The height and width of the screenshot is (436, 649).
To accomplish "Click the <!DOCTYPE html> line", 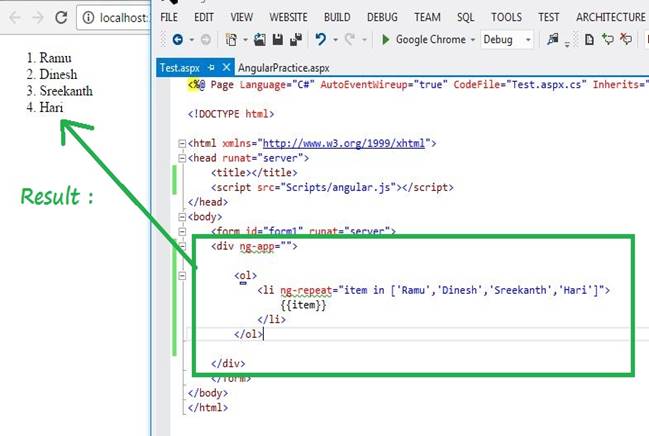I will (231, 114).
